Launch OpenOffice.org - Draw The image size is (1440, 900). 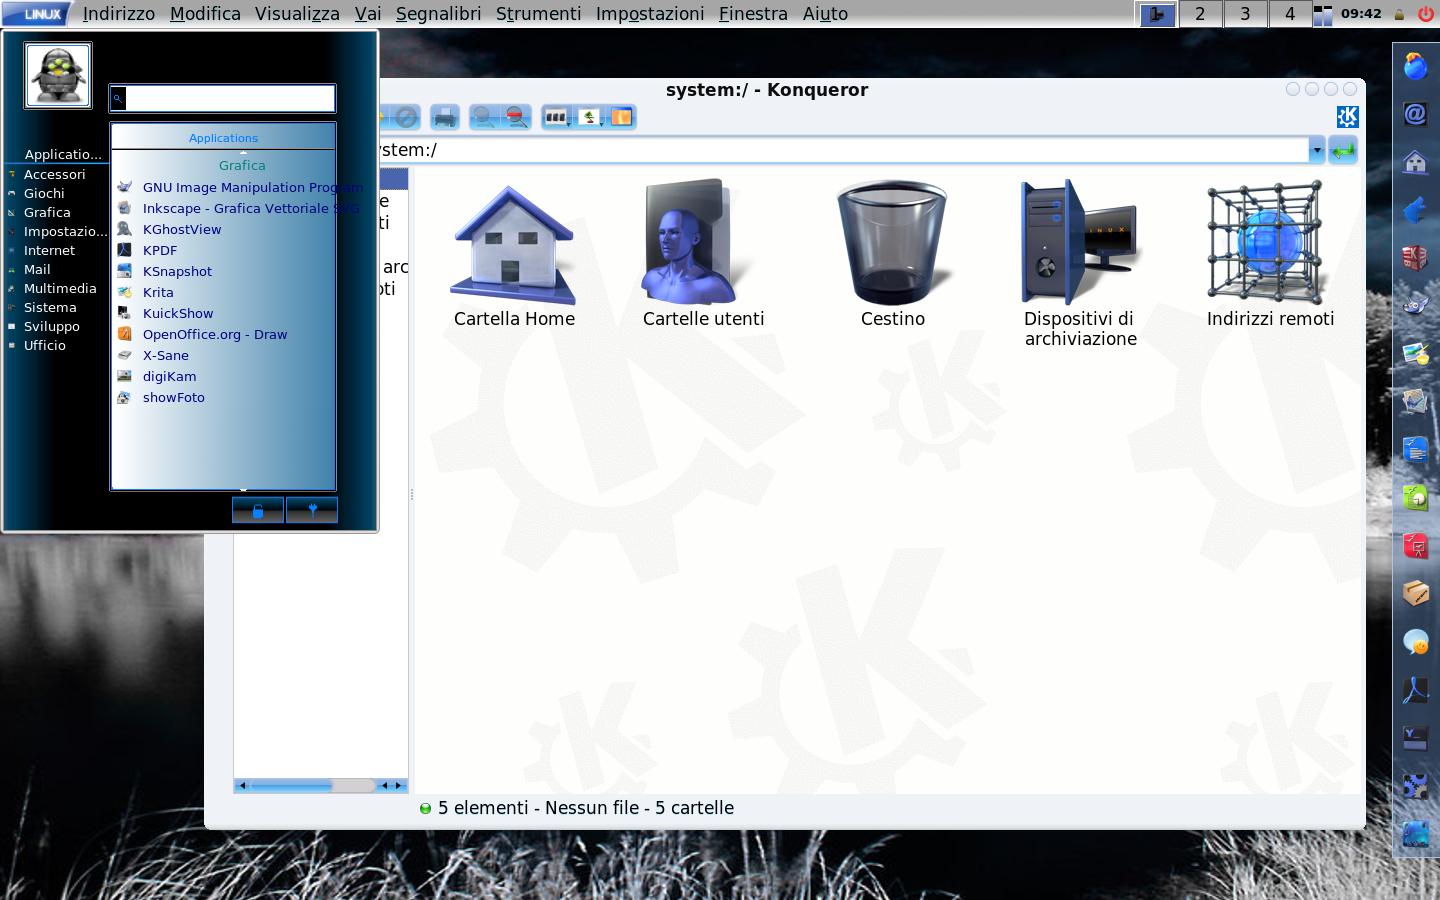pos(202,334)
